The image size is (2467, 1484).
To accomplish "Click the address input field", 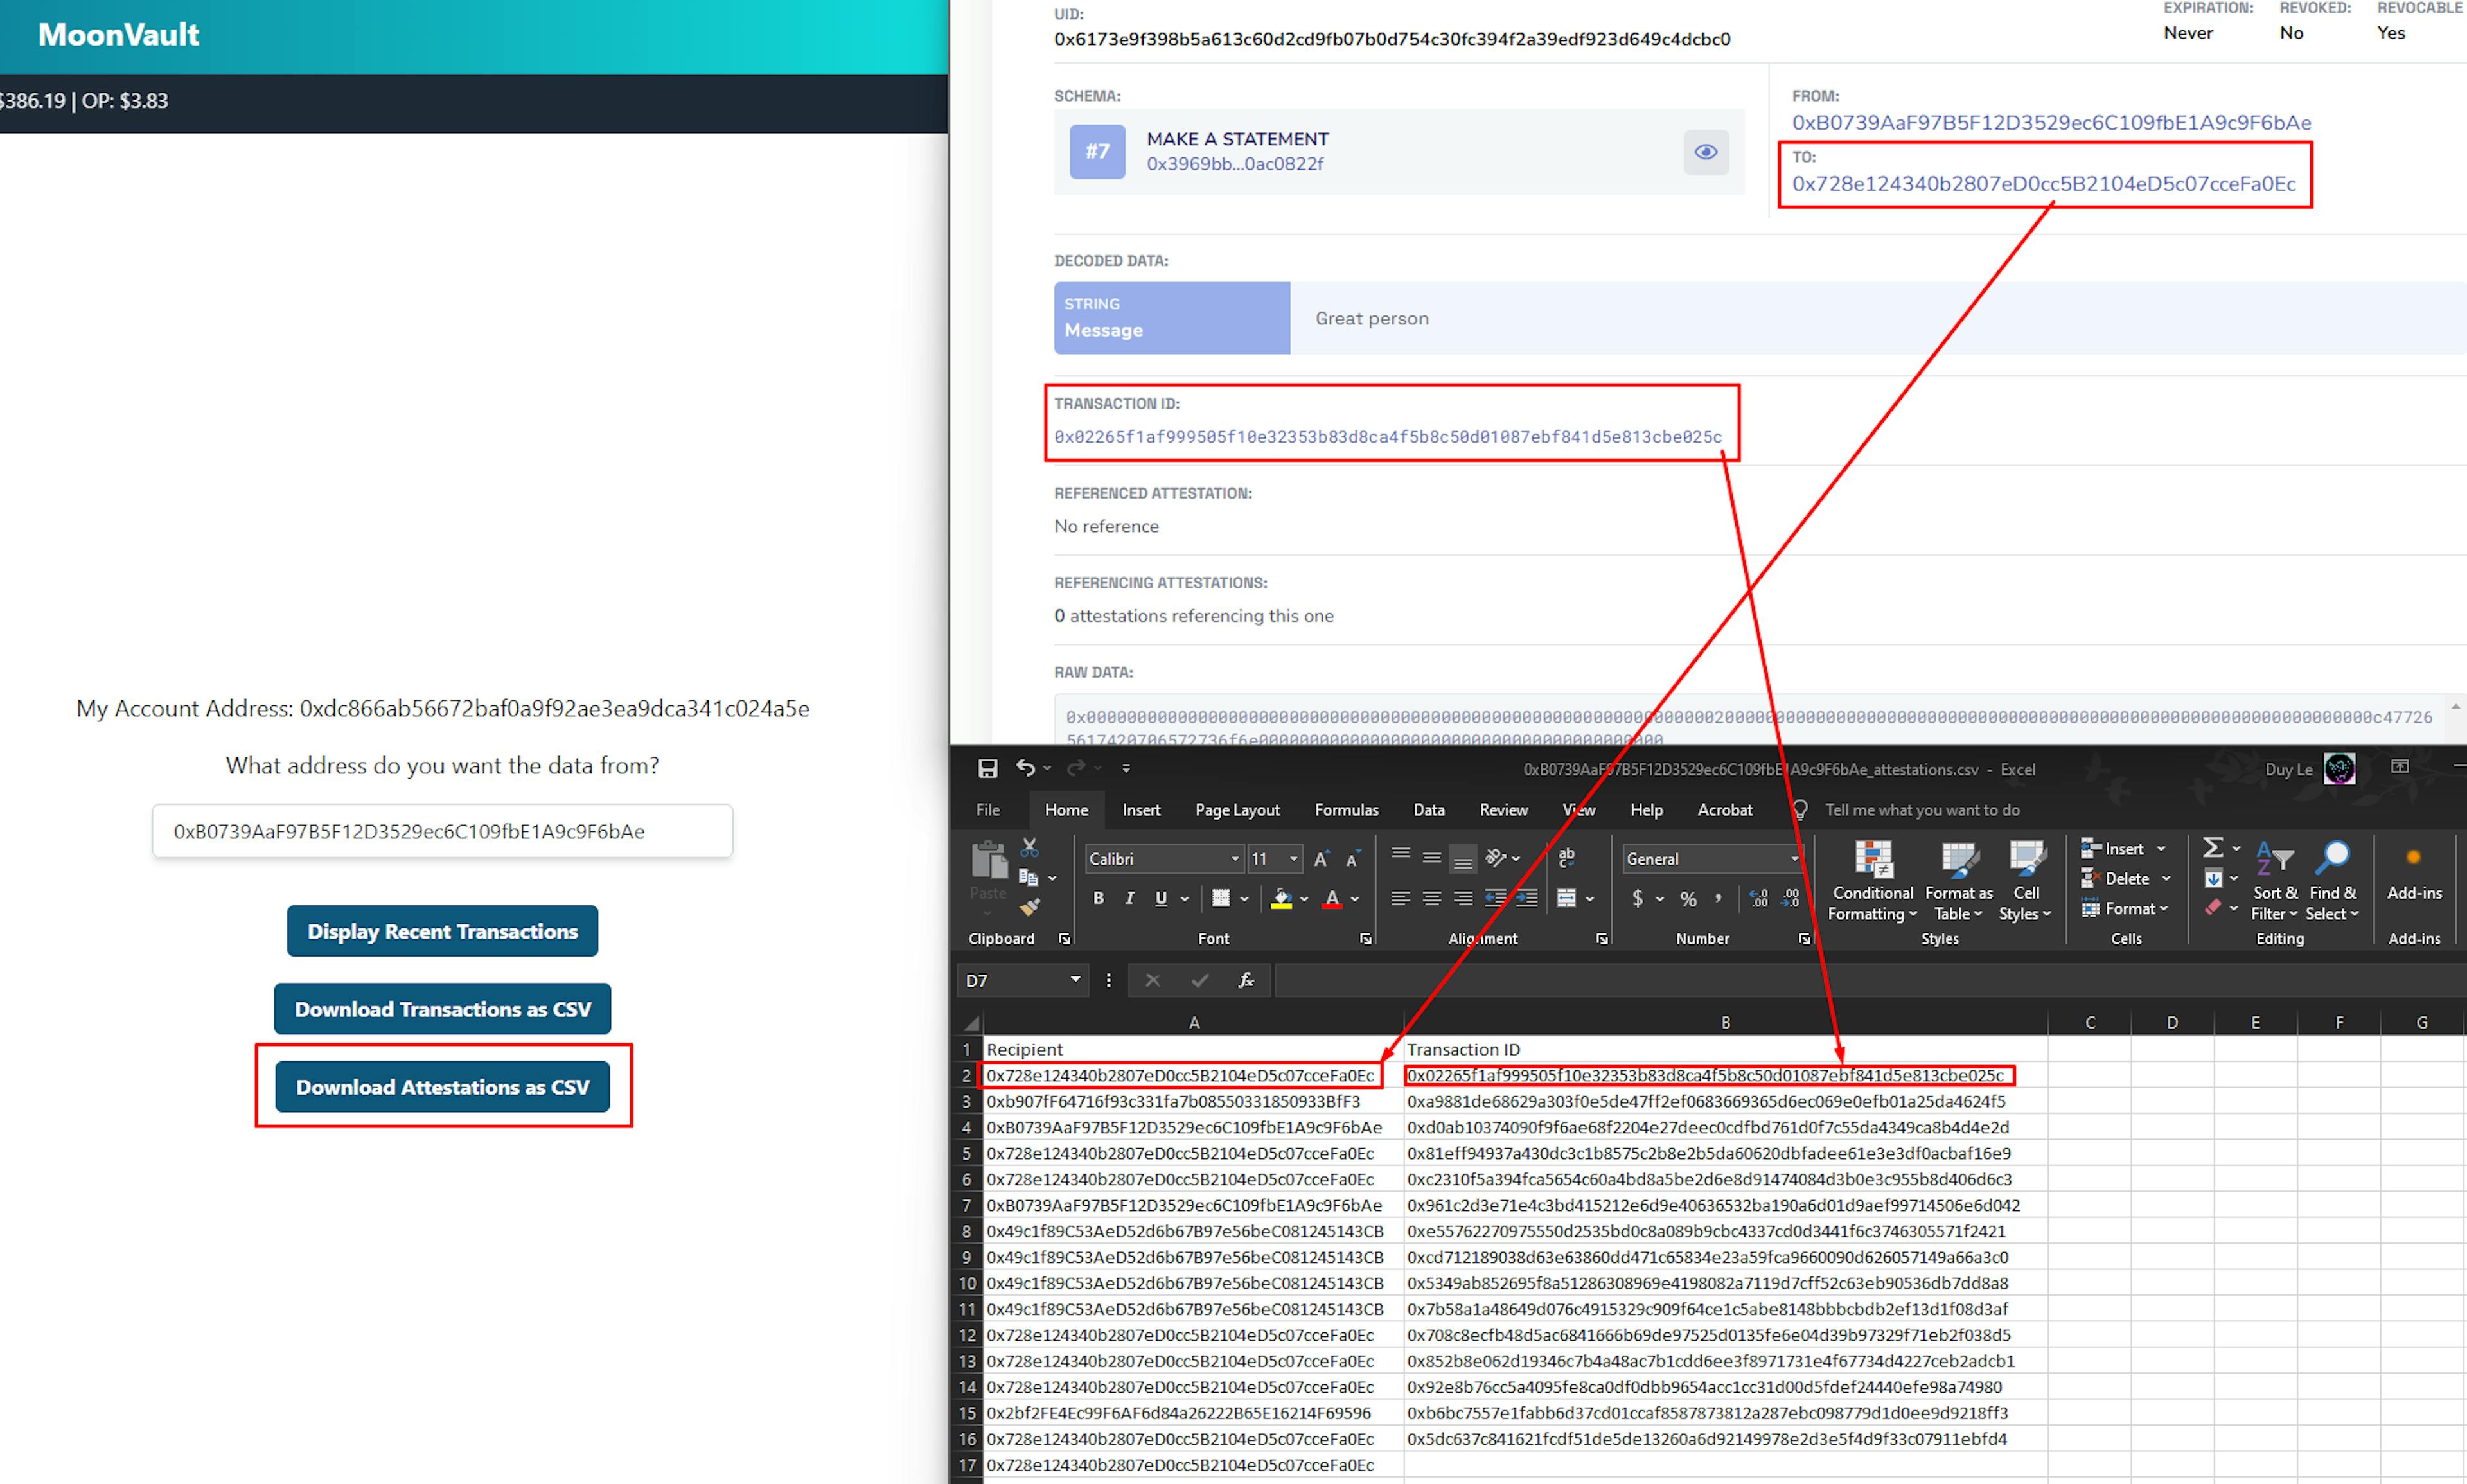I will coord(442,831).
